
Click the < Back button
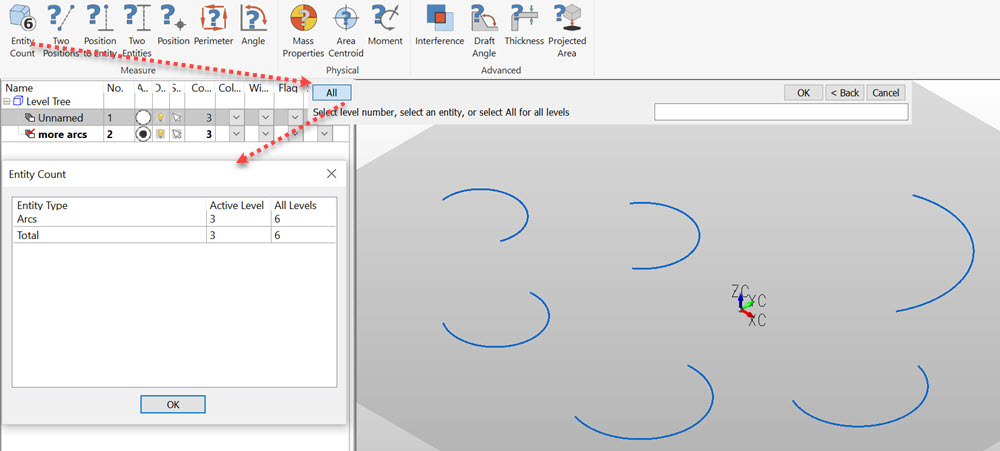pyautogui.click(x=845, y=93)
